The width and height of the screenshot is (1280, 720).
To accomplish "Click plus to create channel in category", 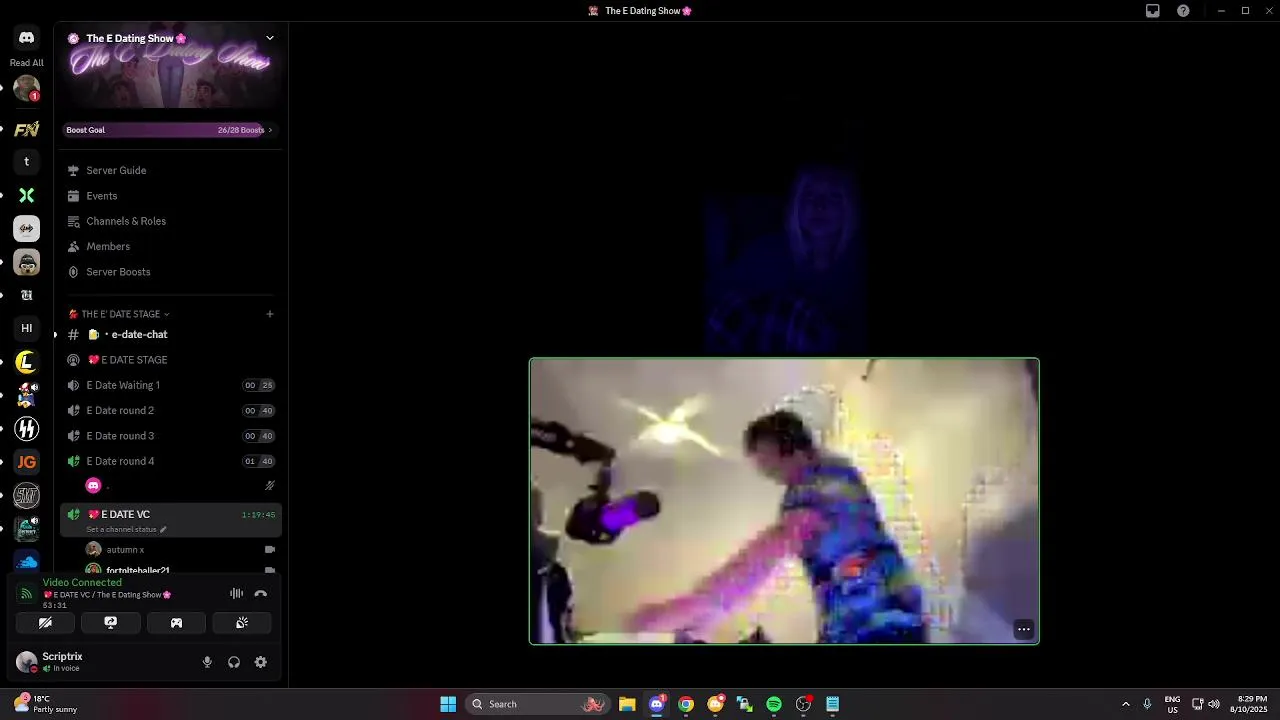I will point(270,314).
